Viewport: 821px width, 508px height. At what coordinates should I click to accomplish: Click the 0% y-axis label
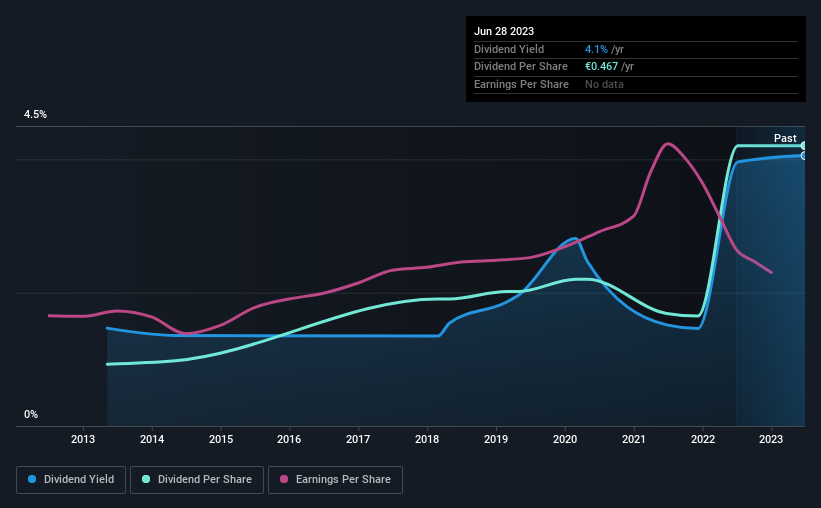31,414
